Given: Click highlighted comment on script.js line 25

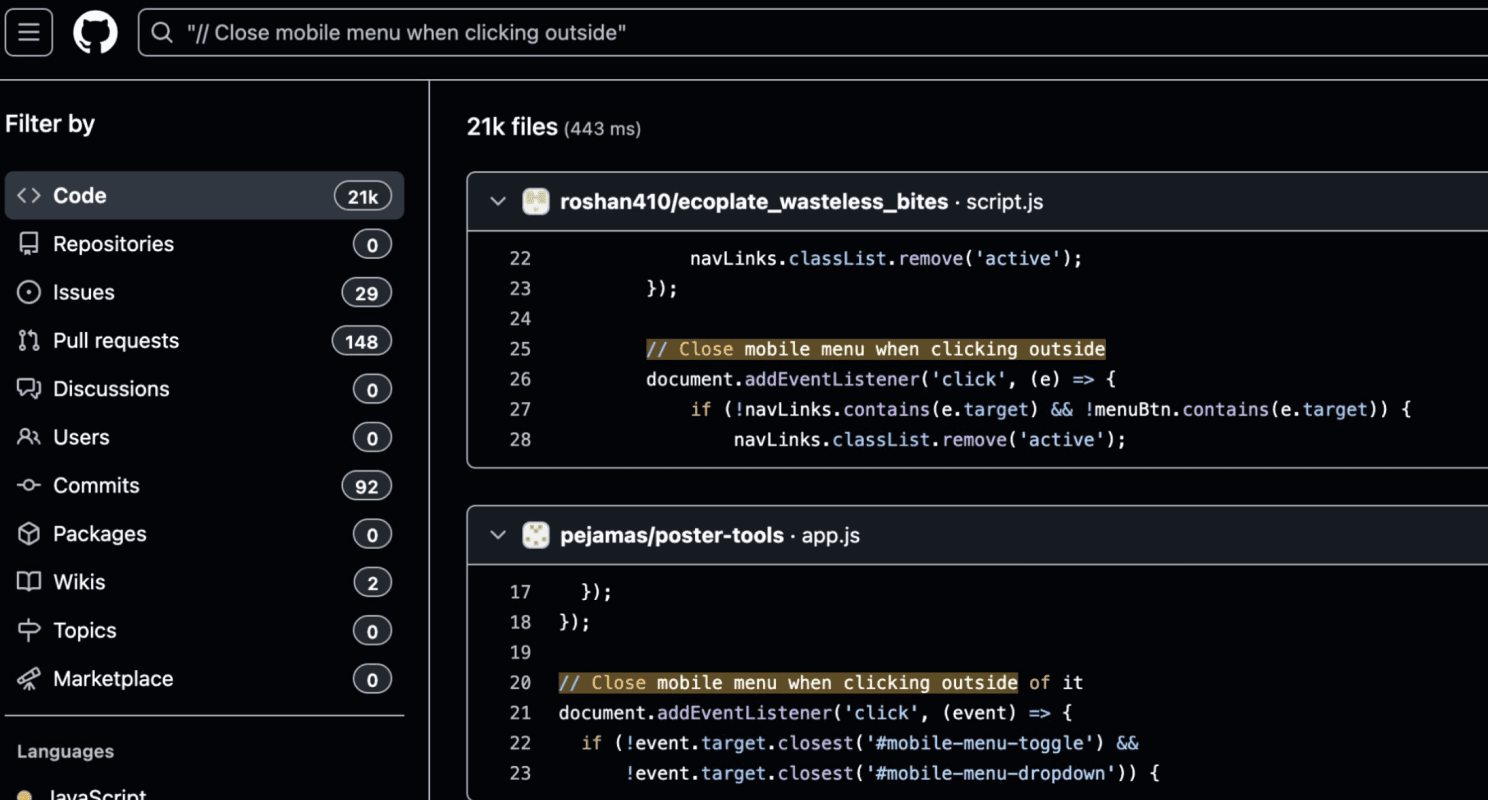Looking at the screenshot, I should 876,349.
